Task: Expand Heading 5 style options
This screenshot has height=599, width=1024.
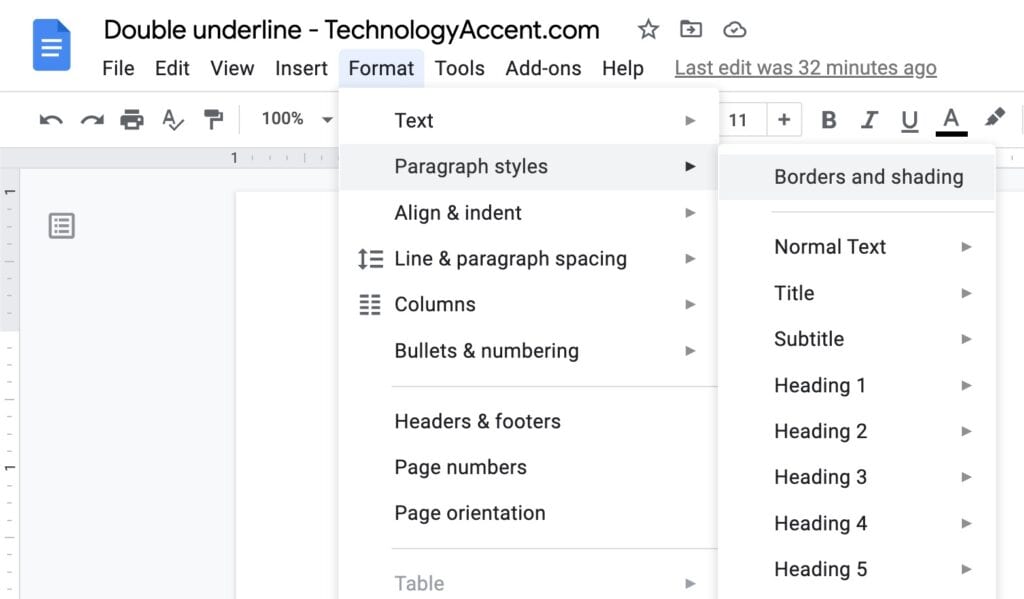Action: click(857, 569)
